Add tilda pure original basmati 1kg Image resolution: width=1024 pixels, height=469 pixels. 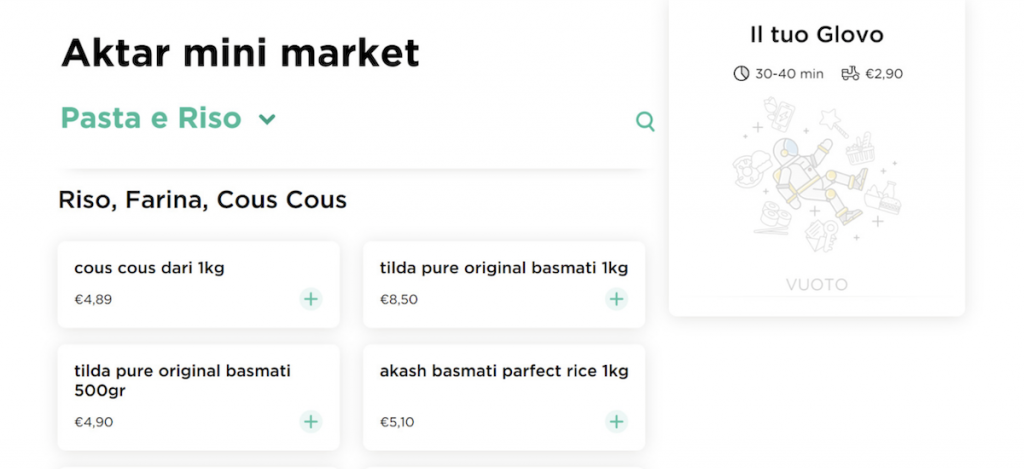point(617,299)
